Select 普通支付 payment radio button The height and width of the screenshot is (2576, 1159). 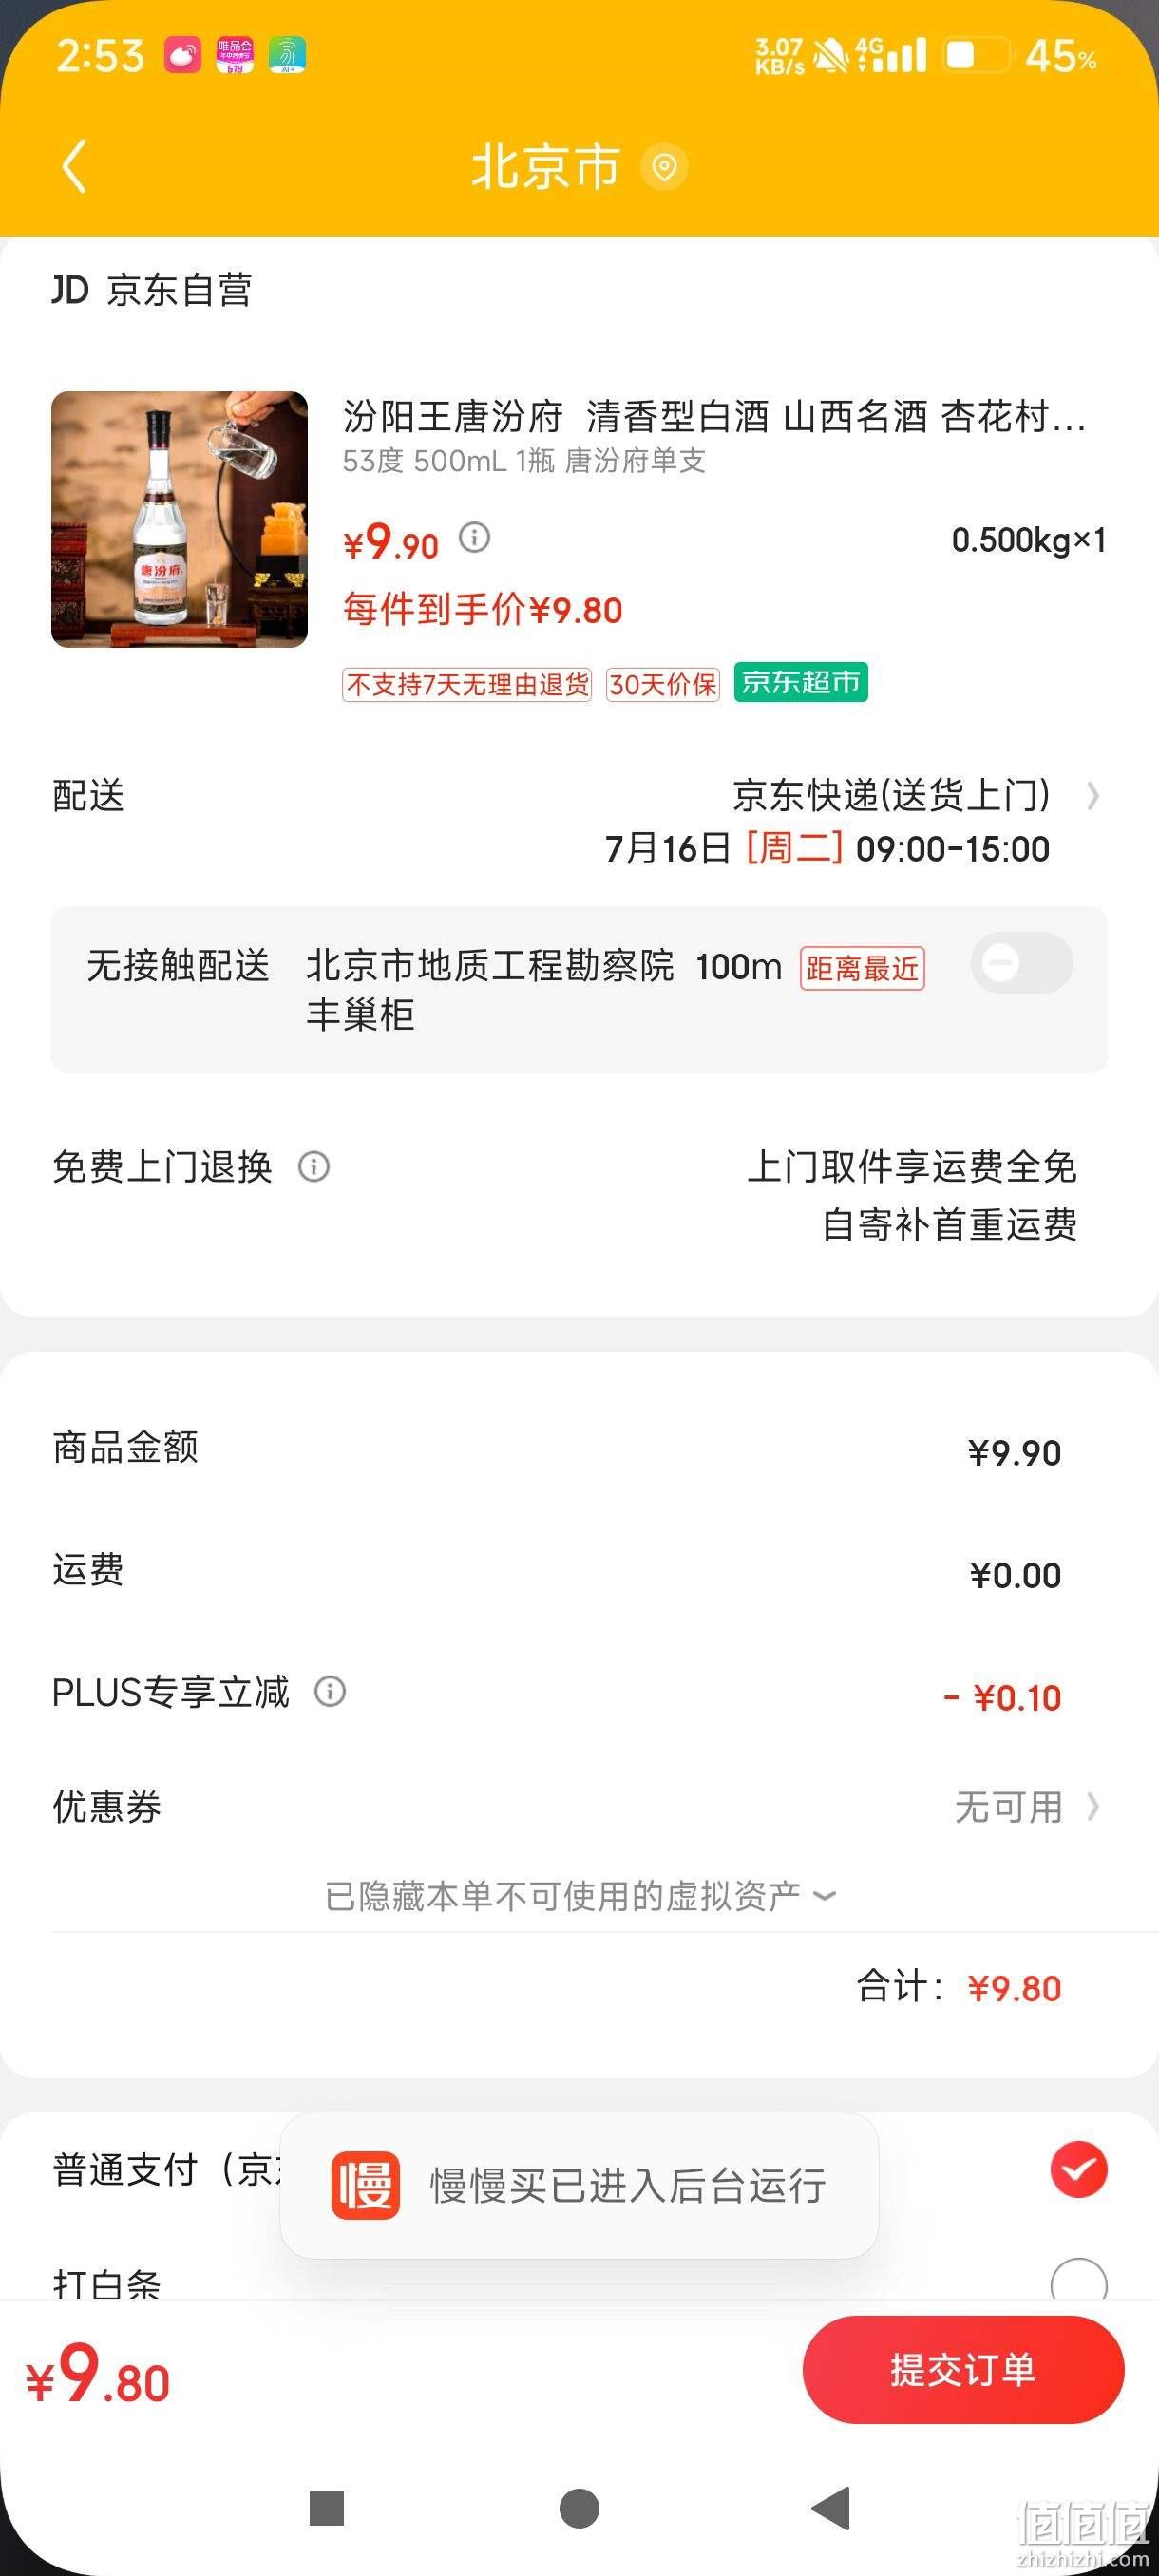1078,2170
